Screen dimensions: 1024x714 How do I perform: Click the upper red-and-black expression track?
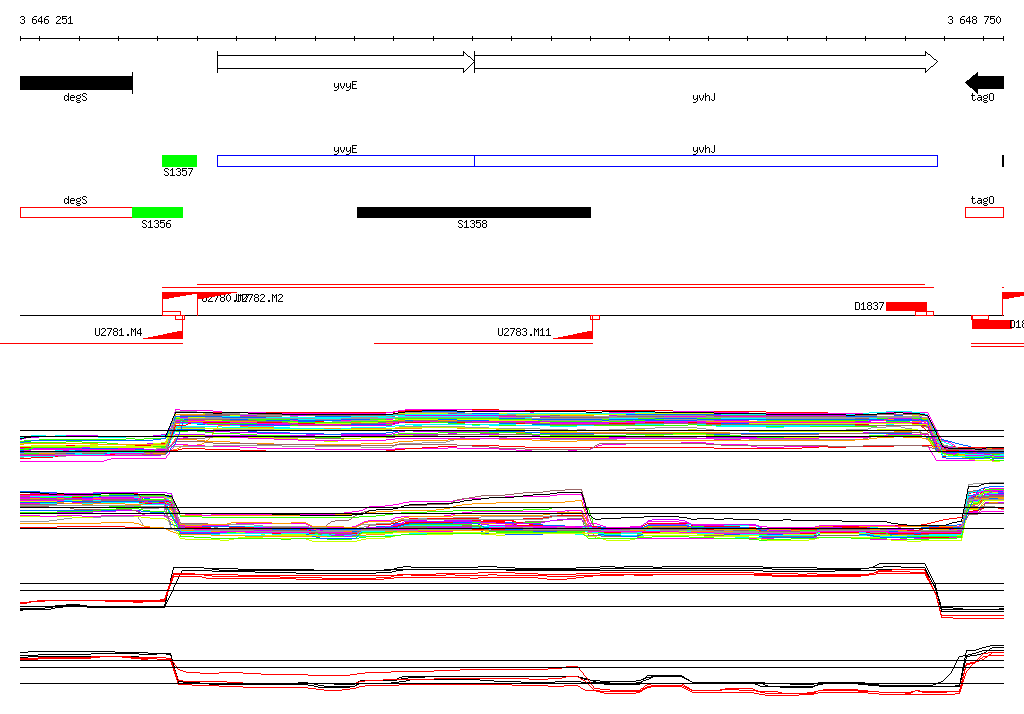(512, 590)
